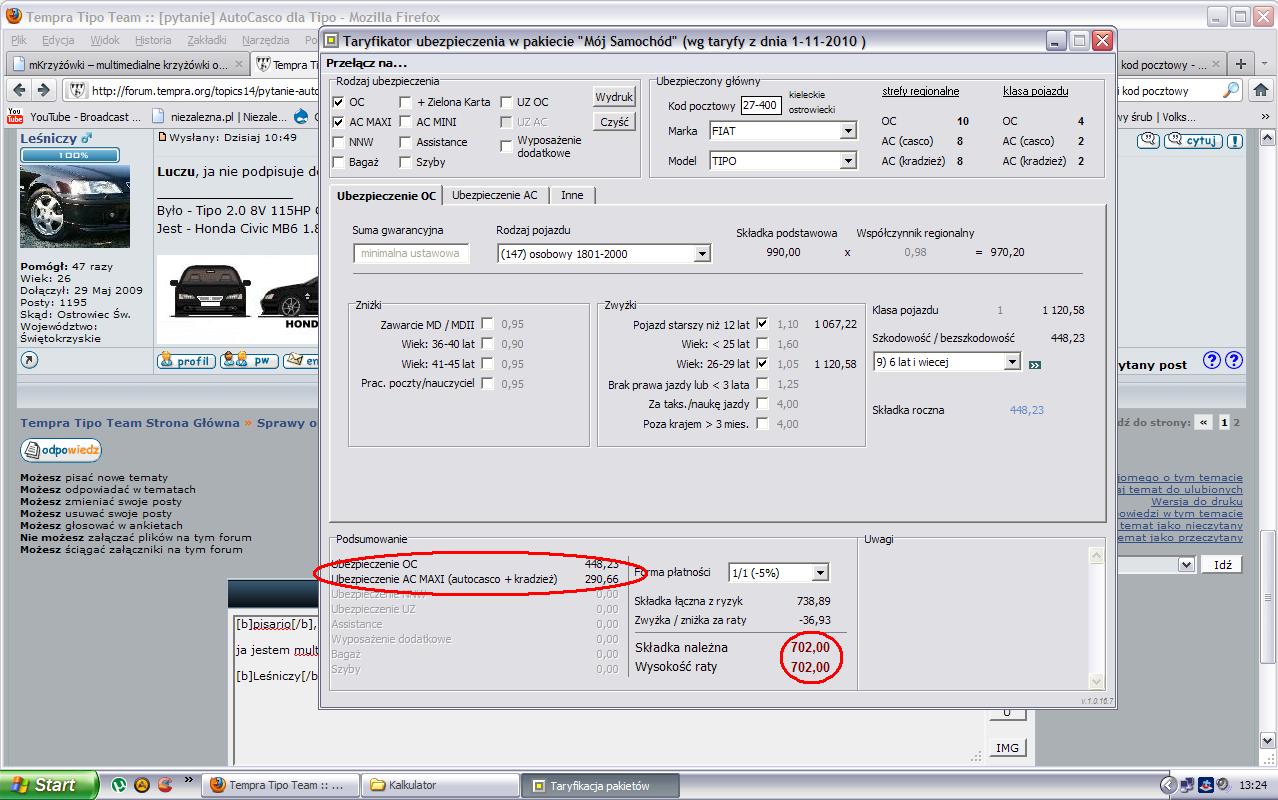Image resolution: width=1278 pixels, height=800 pixels.
Task: Click the green arrows button beside szkodowość
Action: pos(1034,365)
